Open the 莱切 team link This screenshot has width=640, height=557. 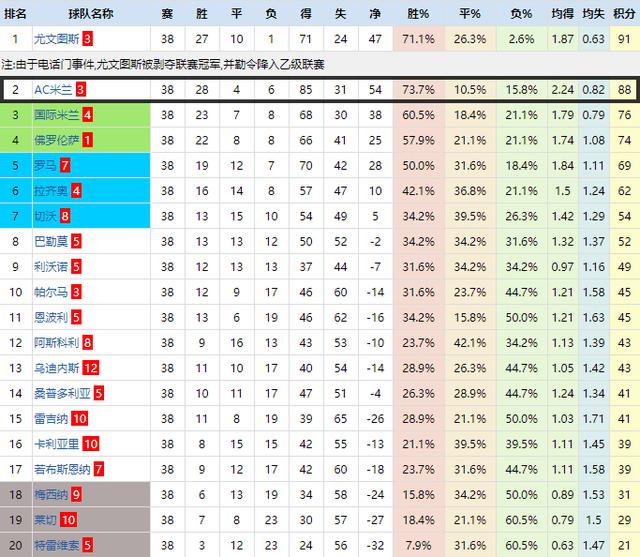(44, 520)
